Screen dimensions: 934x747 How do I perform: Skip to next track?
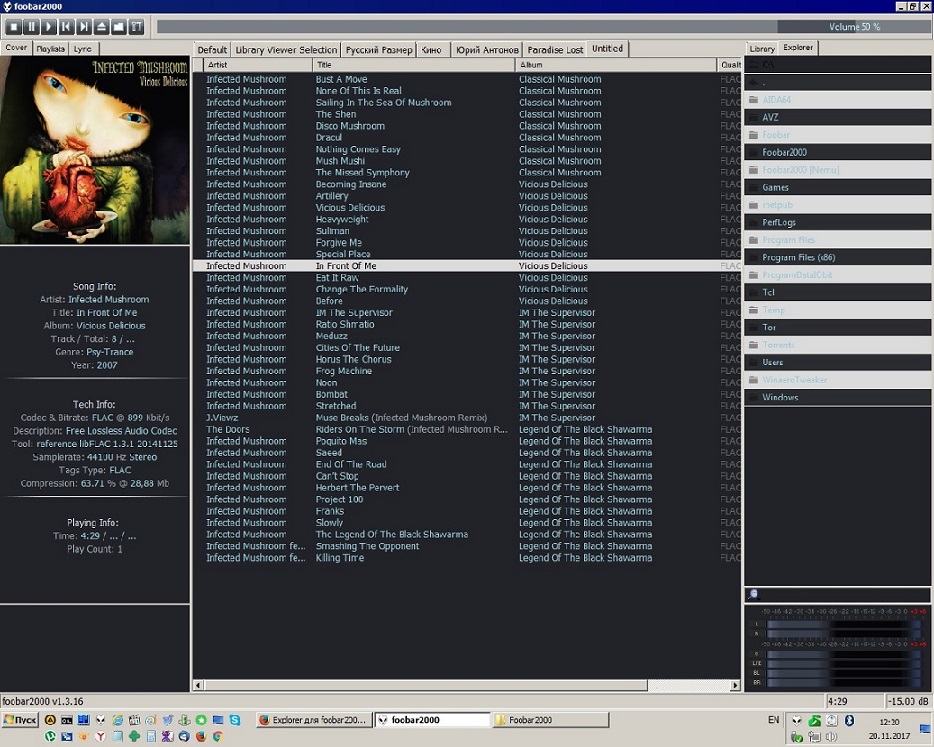(83, 26)
